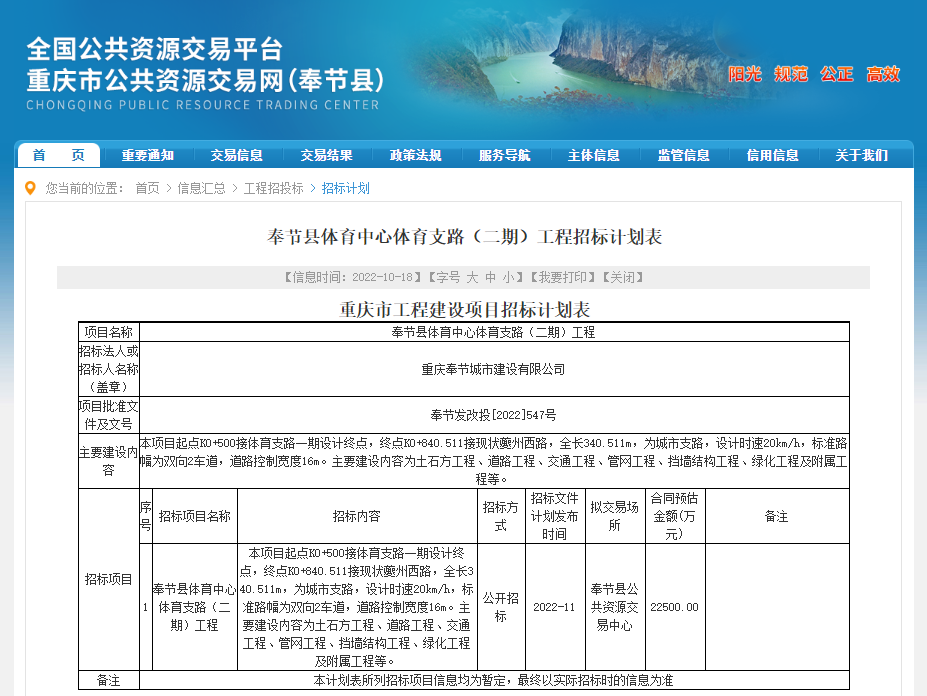The height and width of the screenshot is (696, 927).
Task: Set font size to 大
Action: tap(472, 277)
